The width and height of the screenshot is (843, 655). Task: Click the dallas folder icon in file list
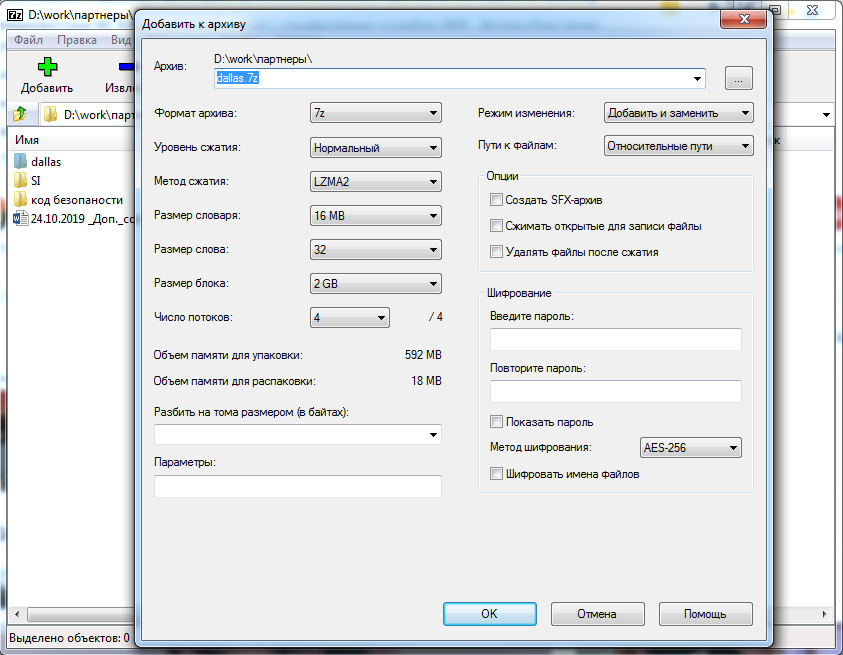[x=20, y=161]
